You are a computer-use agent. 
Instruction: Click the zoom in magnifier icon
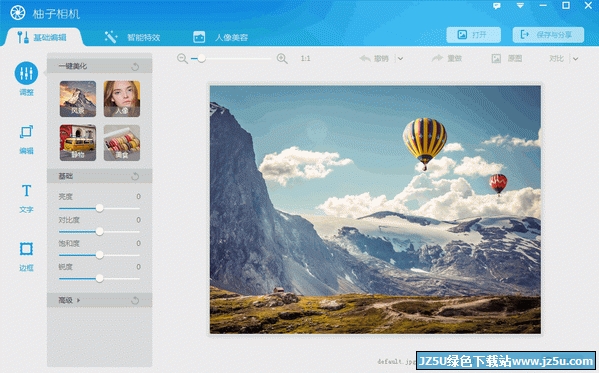(282, 58)
